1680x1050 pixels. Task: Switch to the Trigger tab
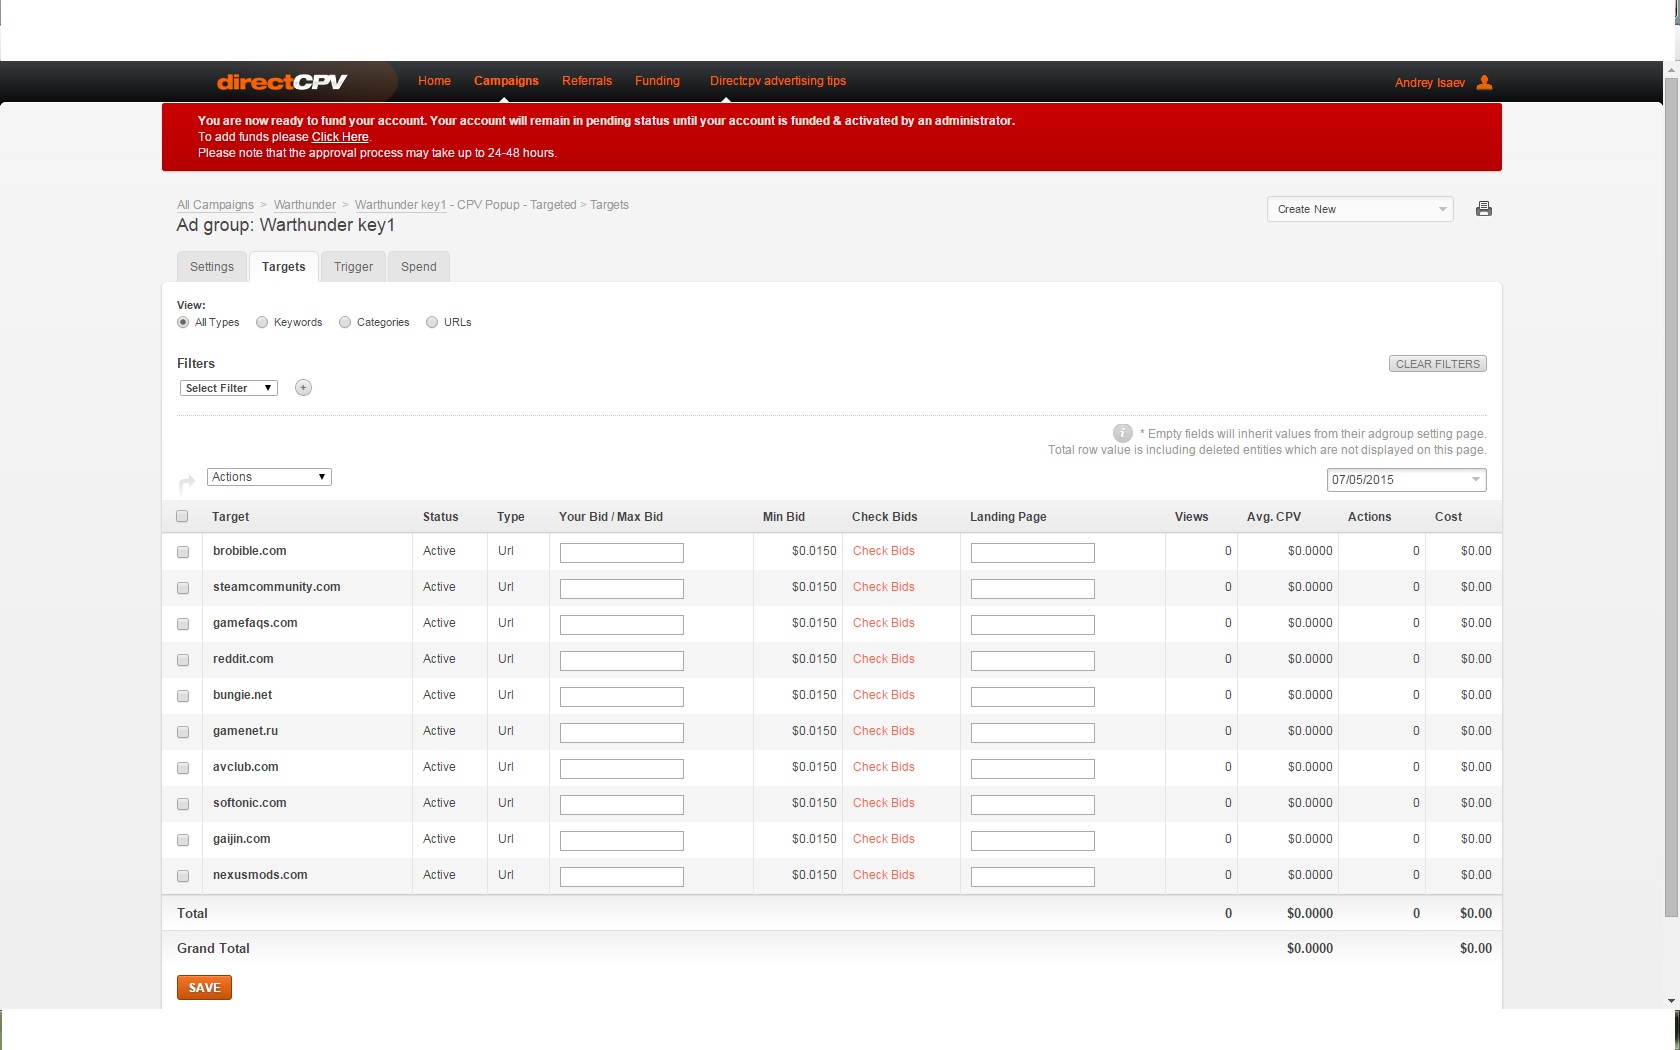(x=353, y=267)
